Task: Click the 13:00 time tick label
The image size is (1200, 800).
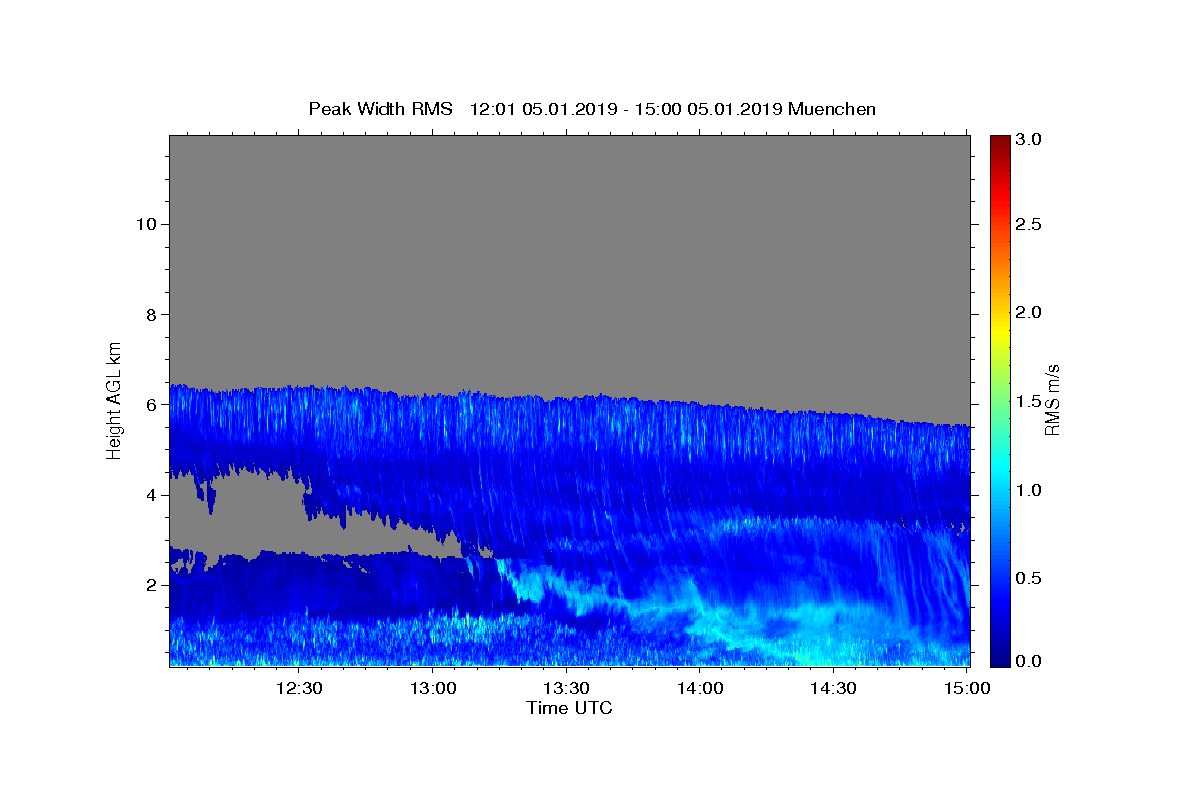Action: [x=432, y=688]
